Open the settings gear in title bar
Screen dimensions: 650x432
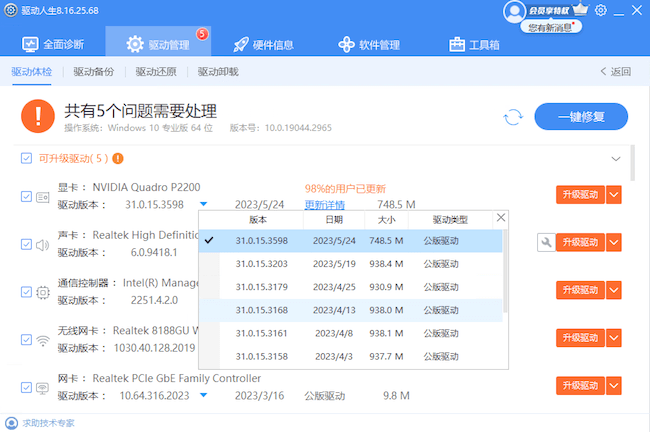pos(600,10)
